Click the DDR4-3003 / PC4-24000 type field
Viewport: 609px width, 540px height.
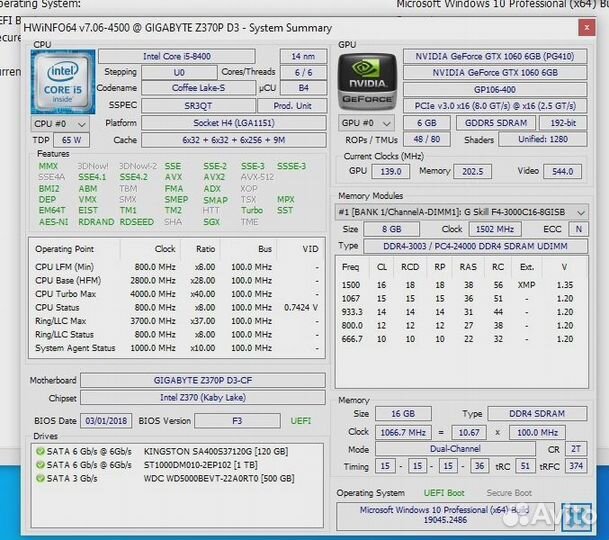pos(475,246)
